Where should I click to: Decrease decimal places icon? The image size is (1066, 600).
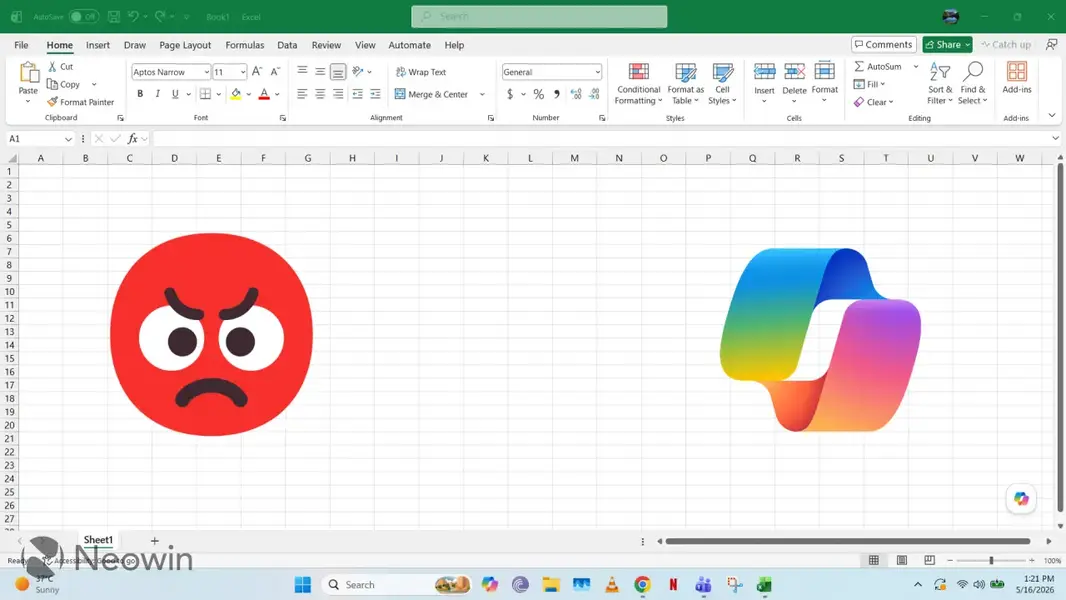click(x=594, y=94)
